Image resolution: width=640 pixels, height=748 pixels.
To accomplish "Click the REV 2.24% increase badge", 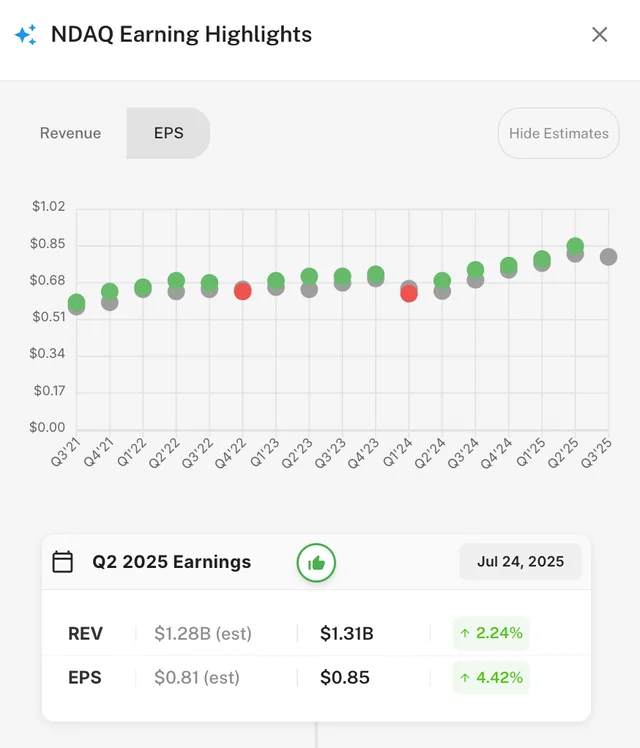I will 491,633.
